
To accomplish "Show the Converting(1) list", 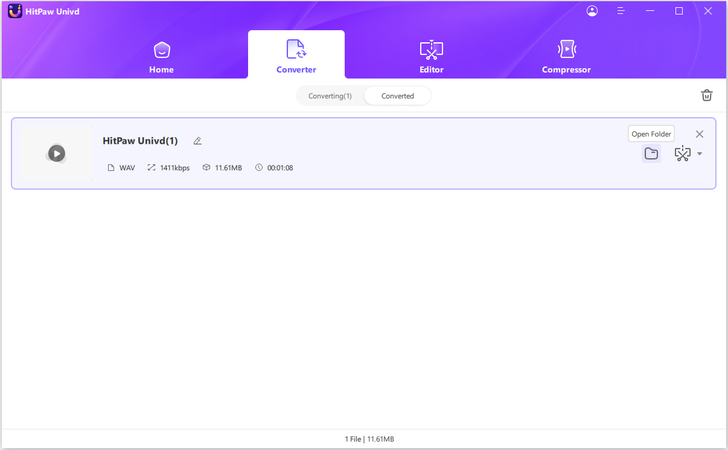I will pos(330,96).
